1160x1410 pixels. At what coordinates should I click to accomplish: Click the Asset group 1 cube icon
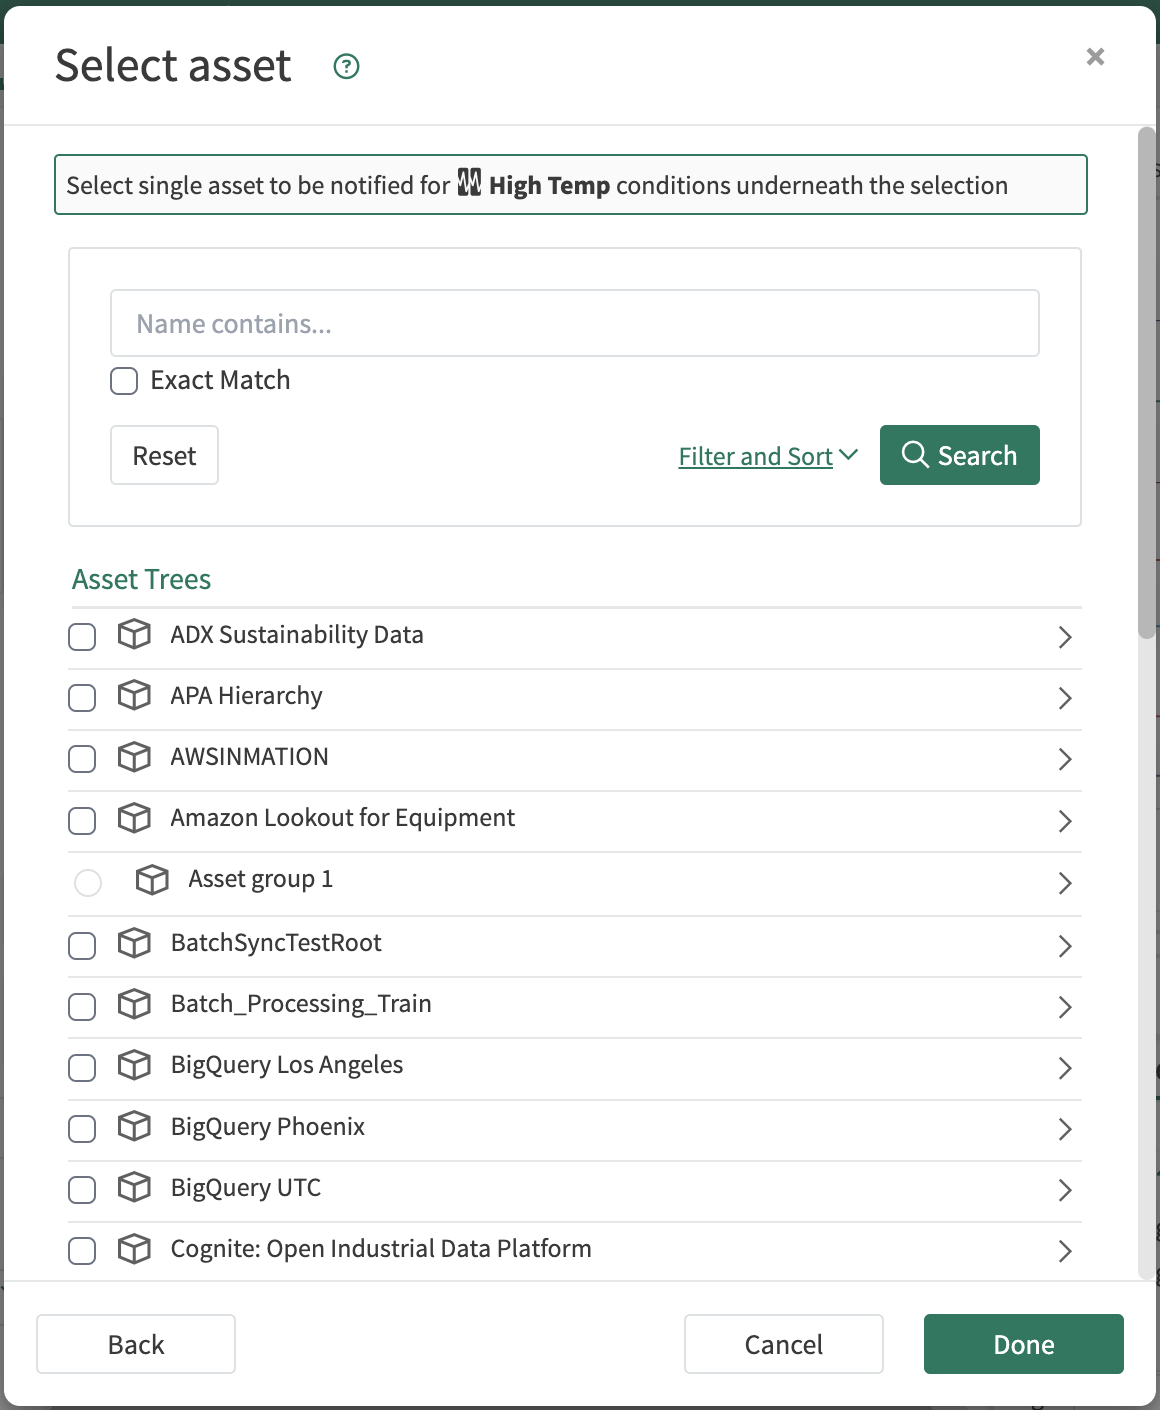[x=152, y=880]
